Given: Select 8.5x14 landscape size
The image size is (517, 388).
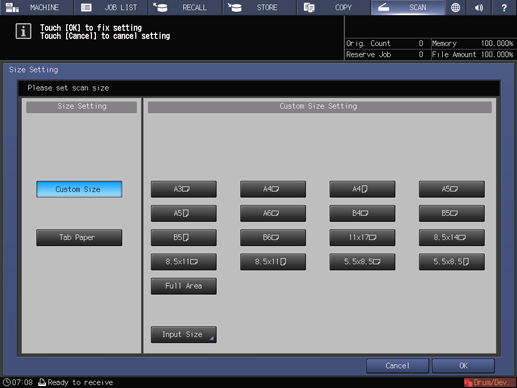Looking at the screenshot, I should click(x=452, y=237).
